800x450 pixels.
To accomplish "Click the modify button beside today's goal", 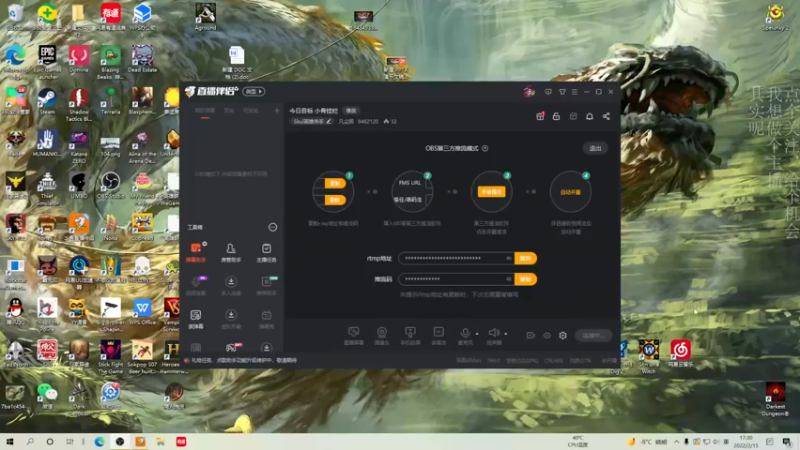I will [351, 111].
